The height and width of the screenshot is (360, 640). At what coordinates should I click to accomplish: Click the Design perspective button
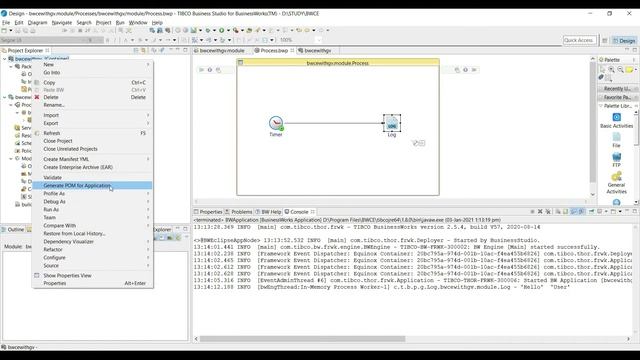tap(624, 40)
